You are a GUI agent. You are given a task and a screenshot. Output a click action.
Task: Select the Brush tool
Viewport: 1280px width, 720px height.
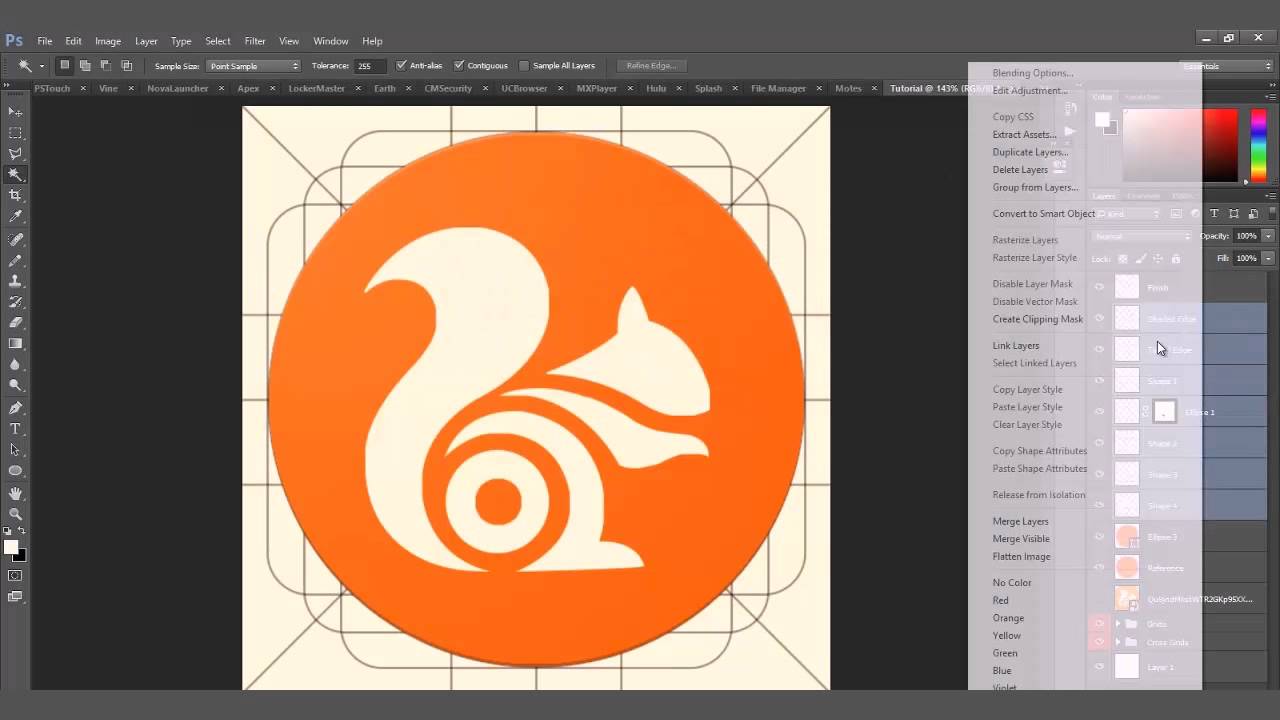pyautogui.click(x=15, y=259)
